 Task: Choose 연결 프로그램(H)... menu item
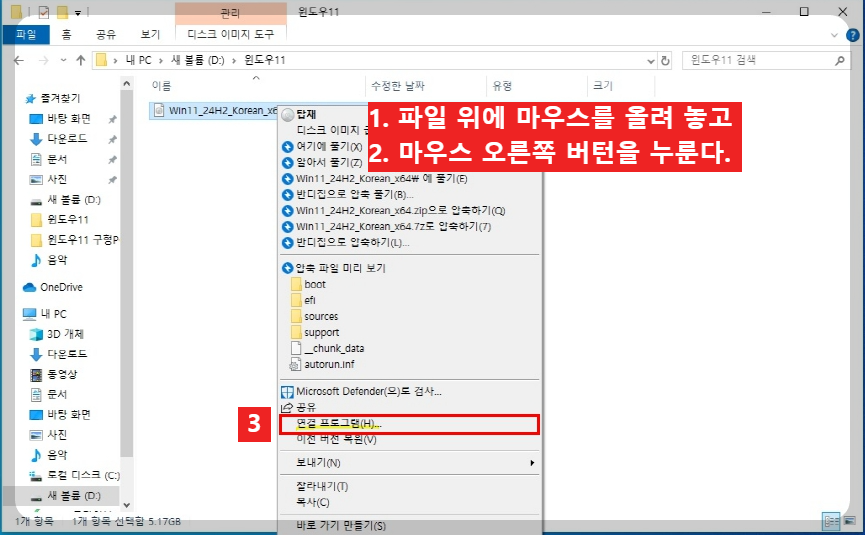click(409, 424)
